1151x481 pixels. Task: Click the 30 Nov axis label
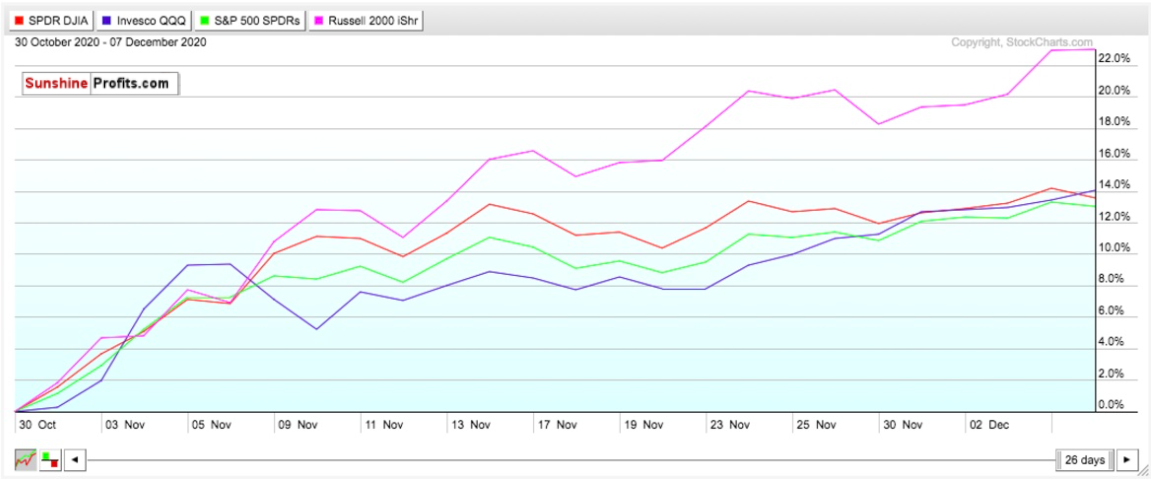904,424
